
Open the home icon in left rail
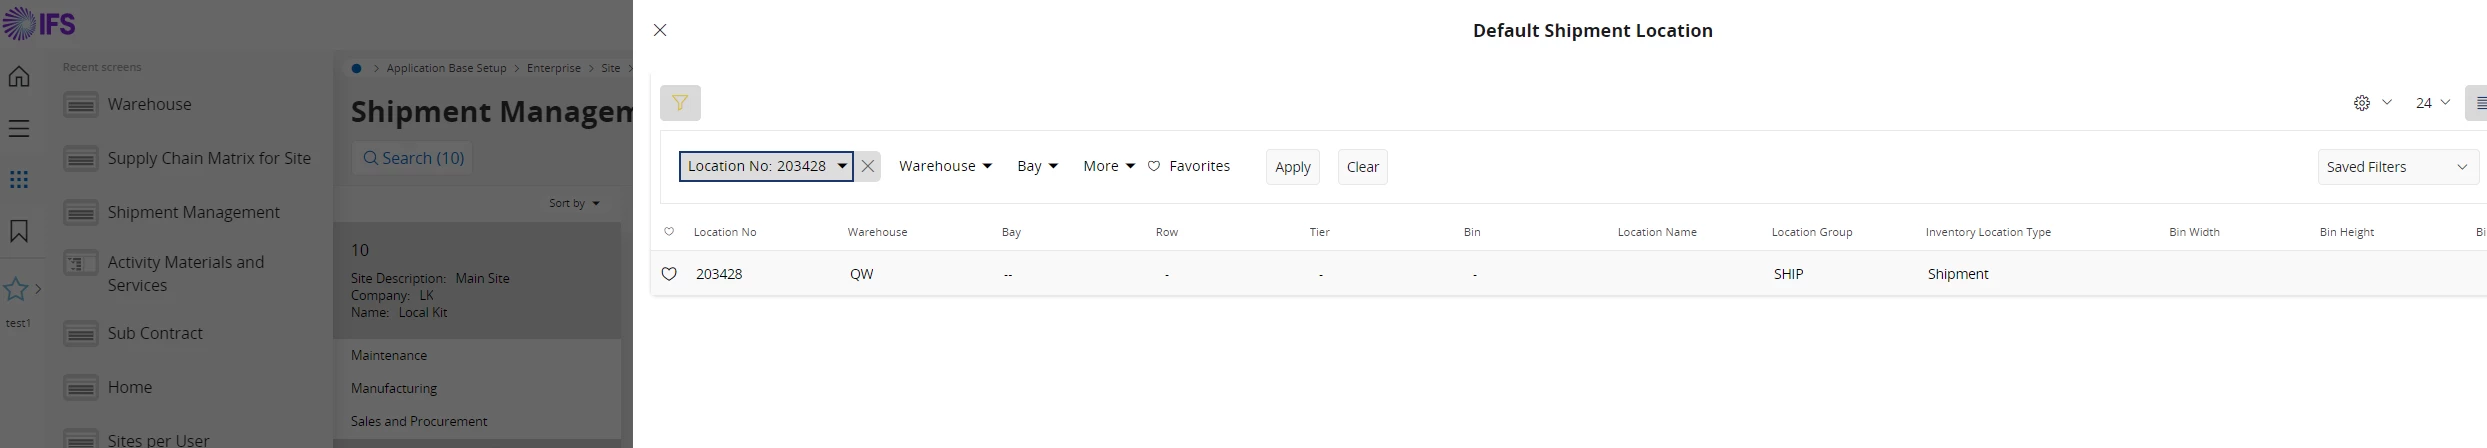pyautogui.click(x=19, y=77)
